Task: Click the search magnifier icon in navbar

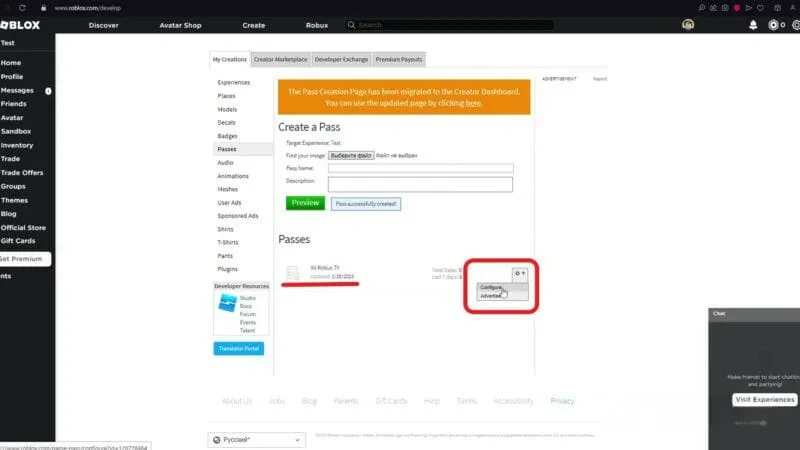Action: 351,24
